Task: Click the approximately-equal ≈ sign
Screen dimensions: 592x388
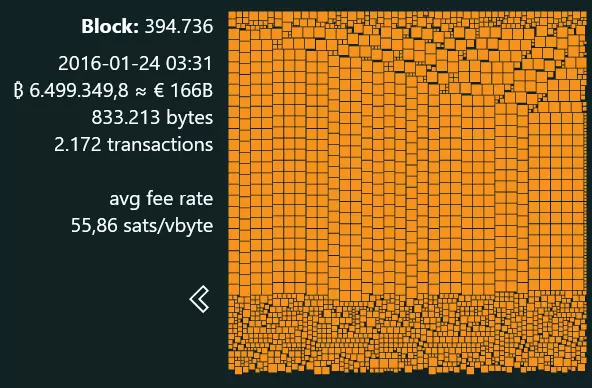Action: 141,91
